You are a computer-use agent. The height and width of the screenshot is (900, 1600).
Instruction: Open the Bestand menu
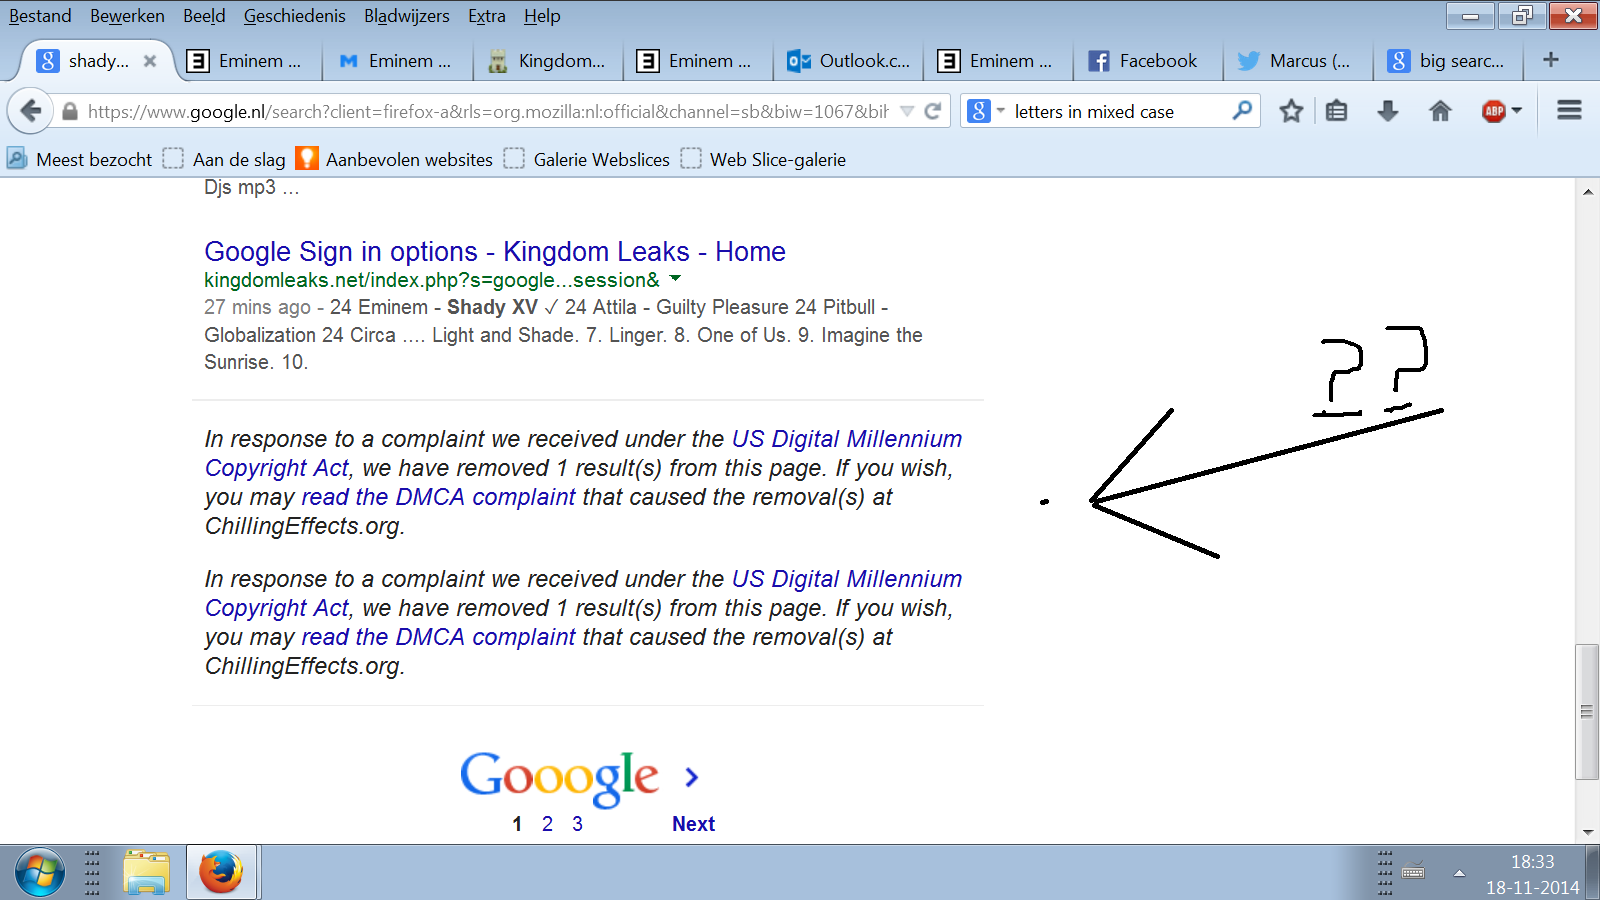(x=40, y=16)
